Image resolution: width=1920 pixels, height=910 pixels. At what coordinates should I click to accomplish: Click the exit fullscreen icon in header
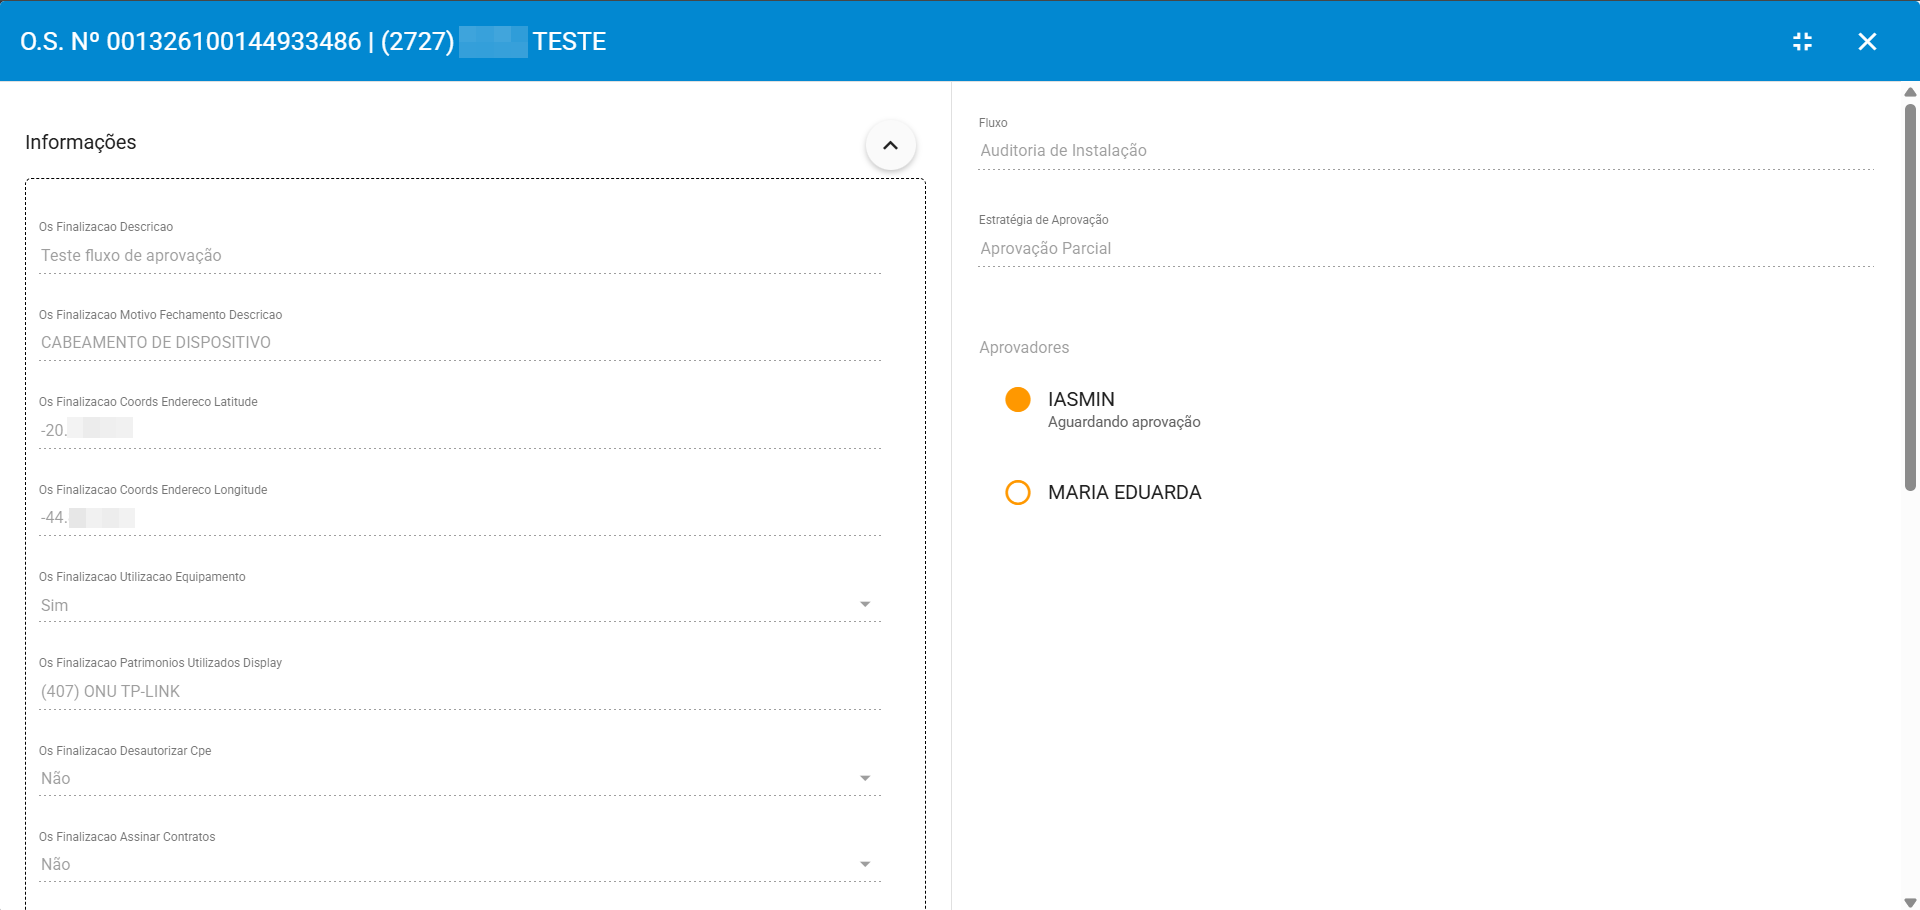point(1802,41)
